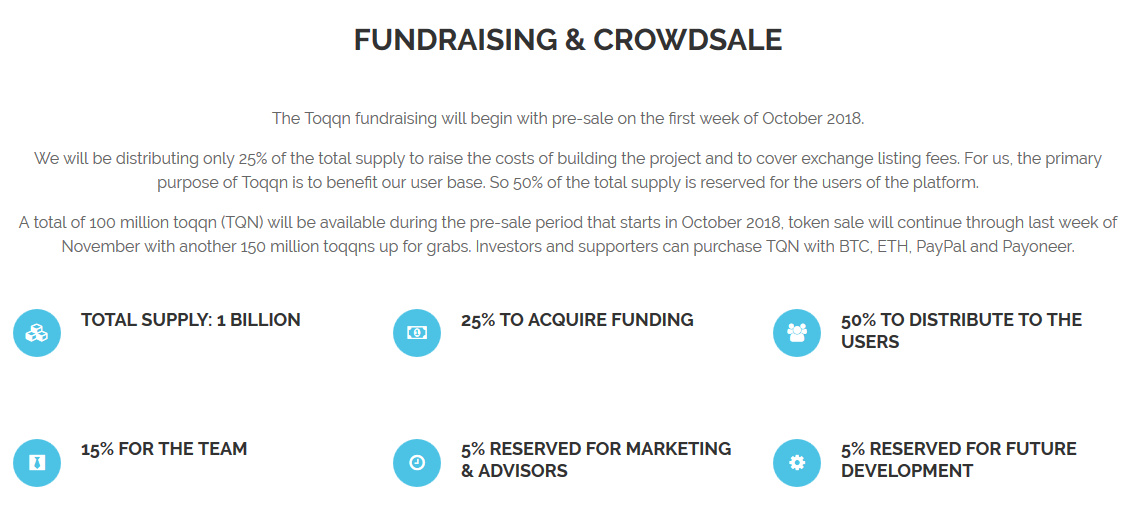Click the clock marketing & advisors icon
Screen dimensions: 1148x516
[x=417, y=463]
